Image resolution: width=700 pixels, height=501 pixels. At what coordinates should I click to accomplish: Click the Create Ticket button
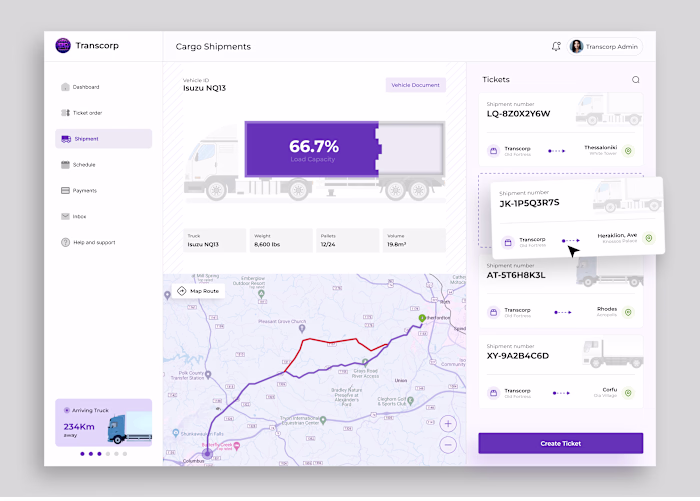pos(561,443)
